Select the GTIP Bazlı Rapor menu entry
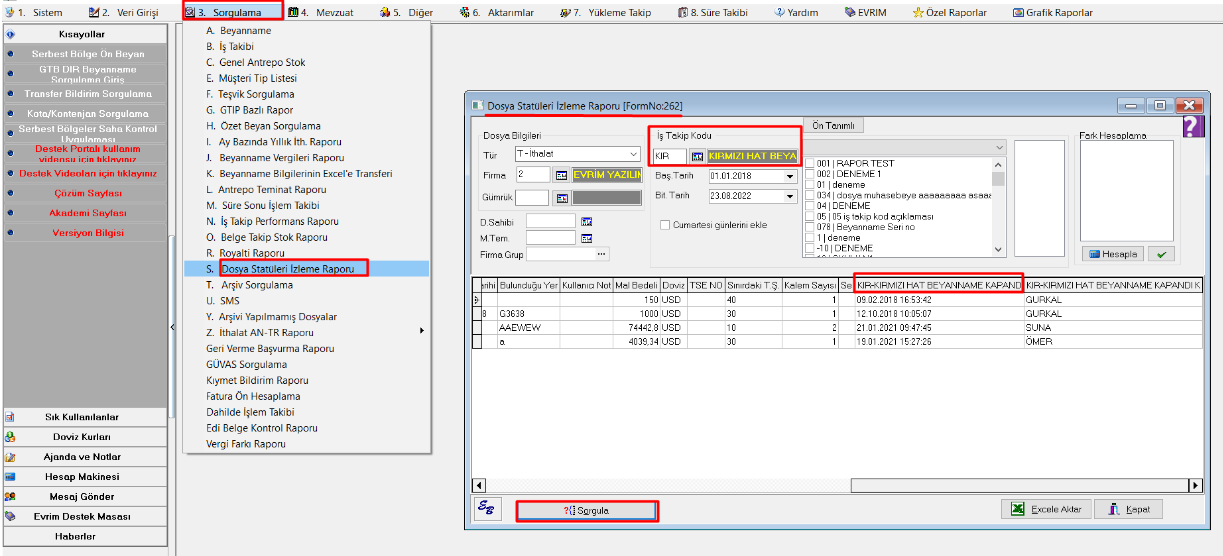 pyautogui.click(x=249, y=110)
